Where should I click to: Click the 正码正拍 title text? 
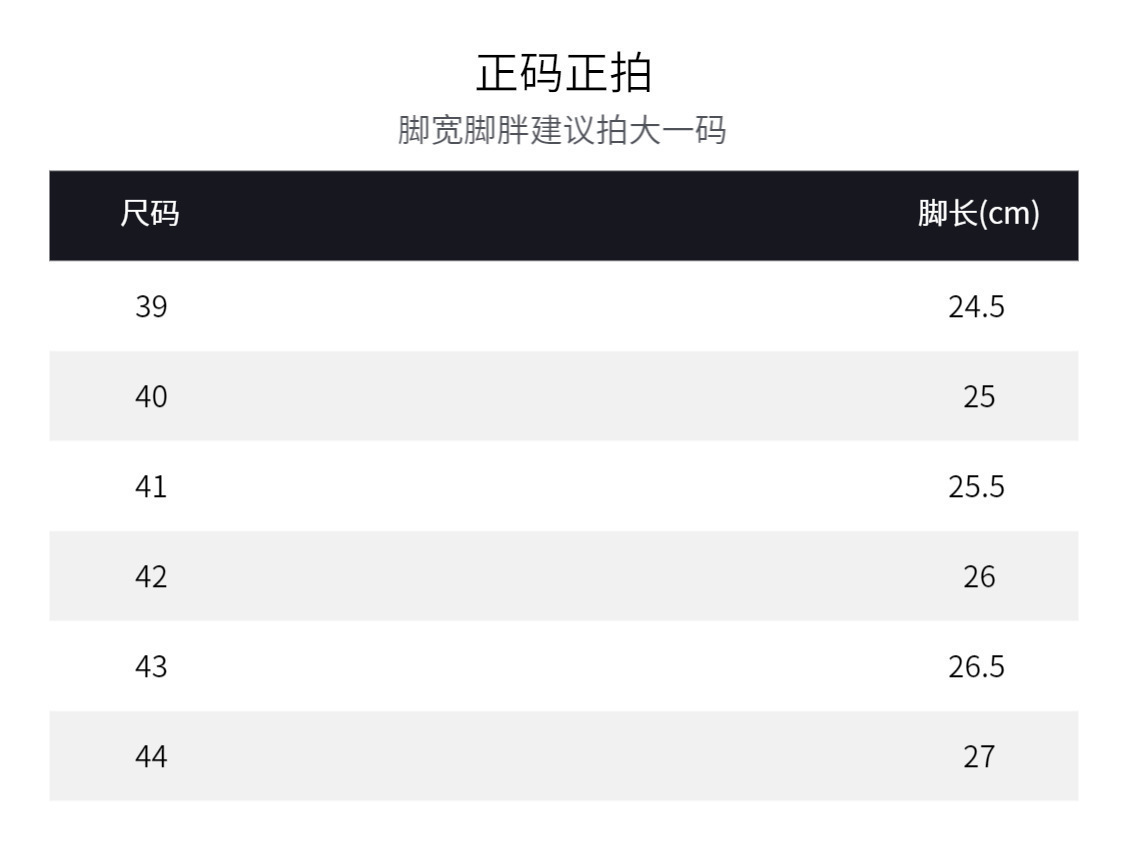click(x=563, y=73)
